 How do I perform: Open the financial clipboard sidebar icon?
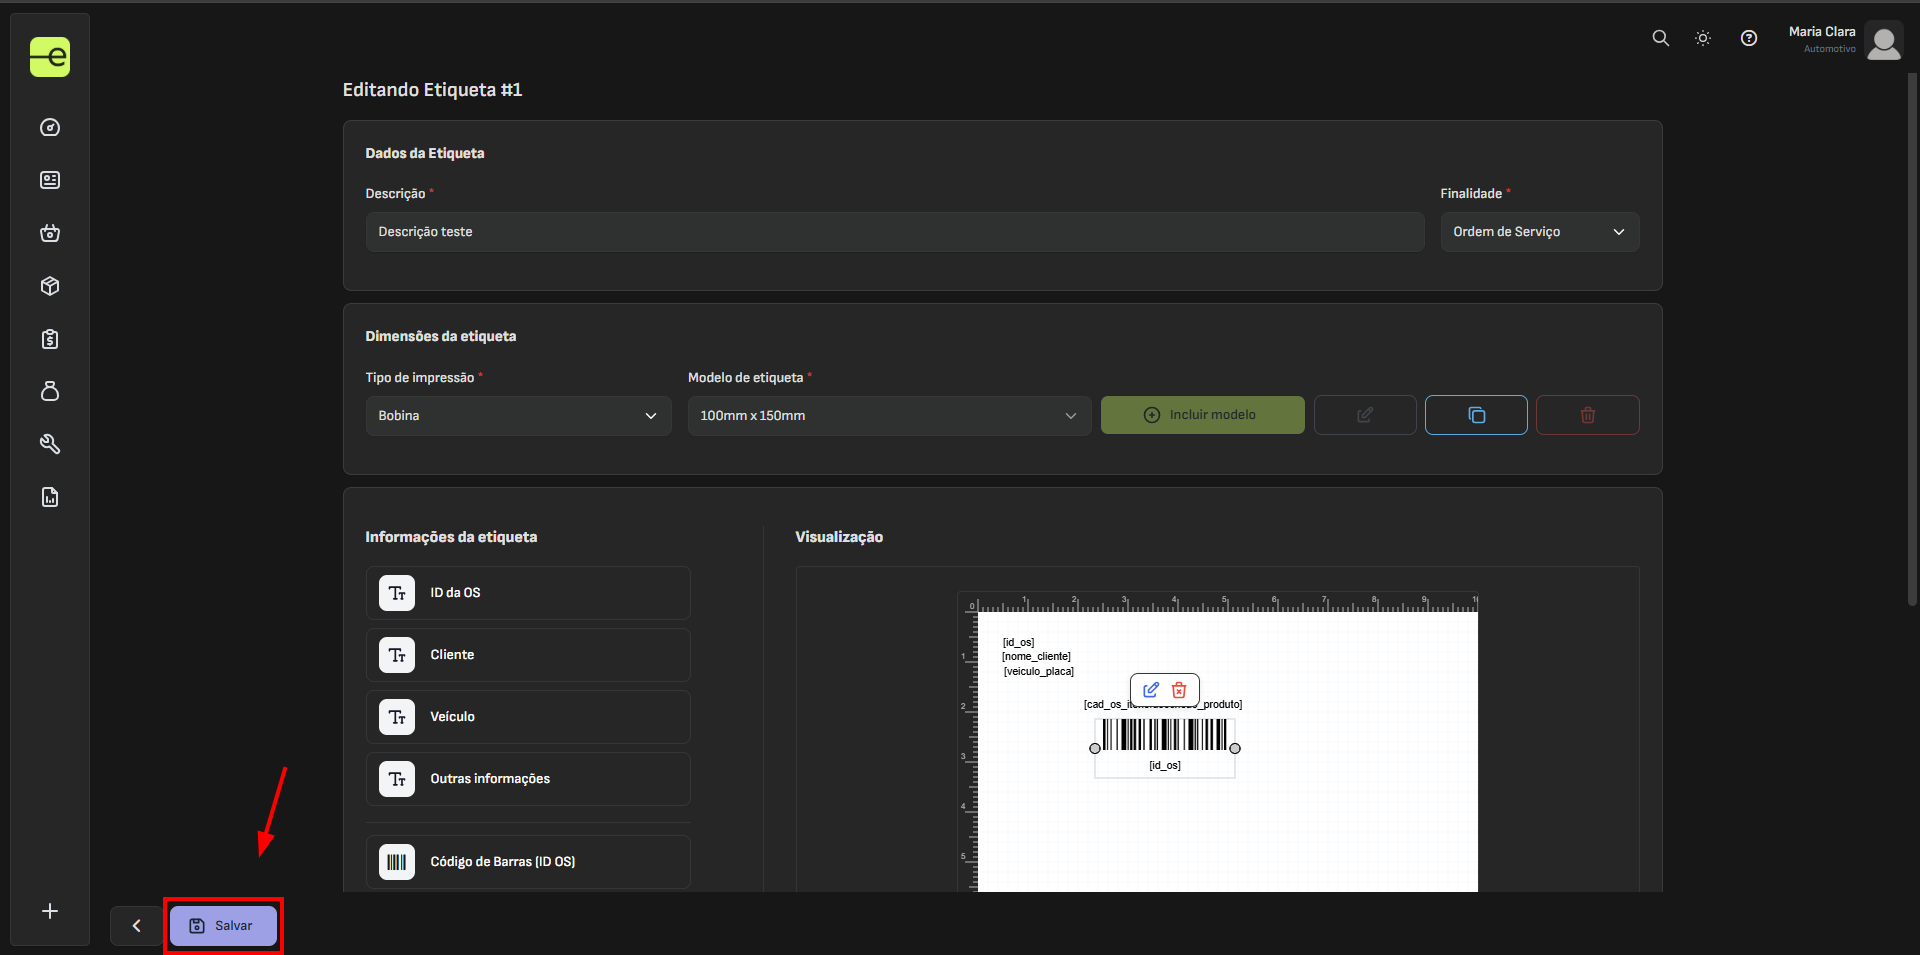pyautogui.click(x=50, y=339)
